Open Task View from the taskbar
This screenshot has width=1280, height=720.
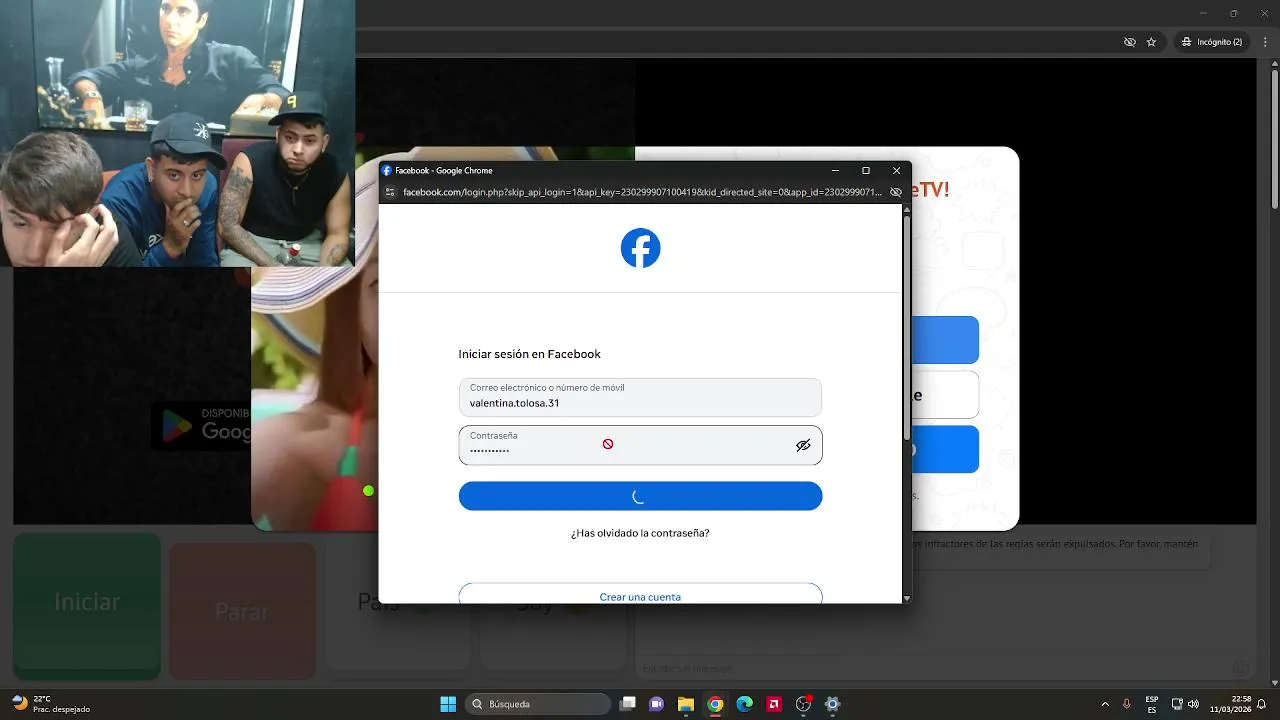click(627, 704)
